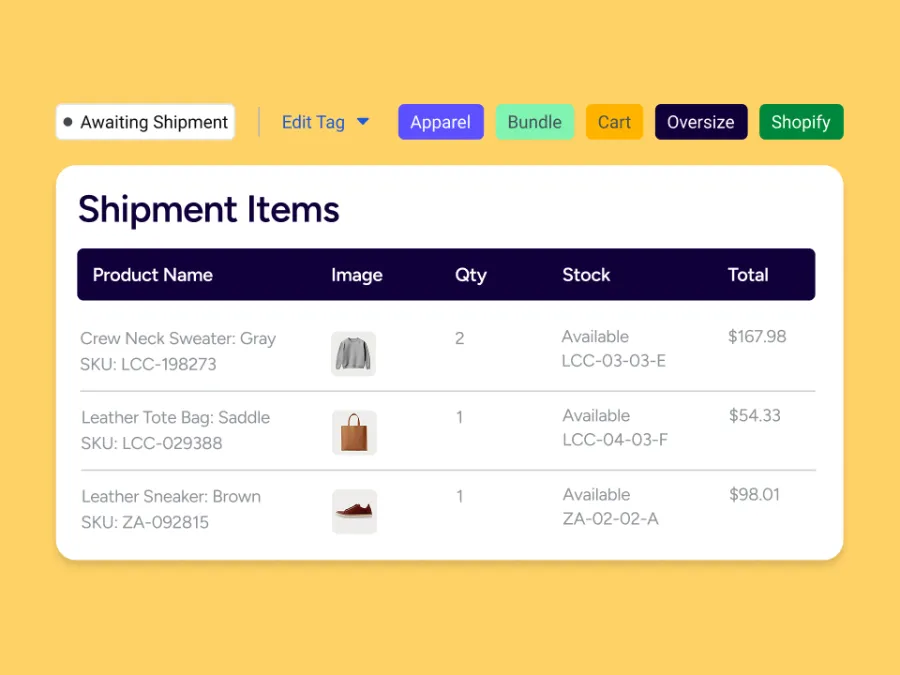Viewport: 900px width, 675px height.
Task: Click the brown sneaker product thumbnail
Action: tap(354, 512)
